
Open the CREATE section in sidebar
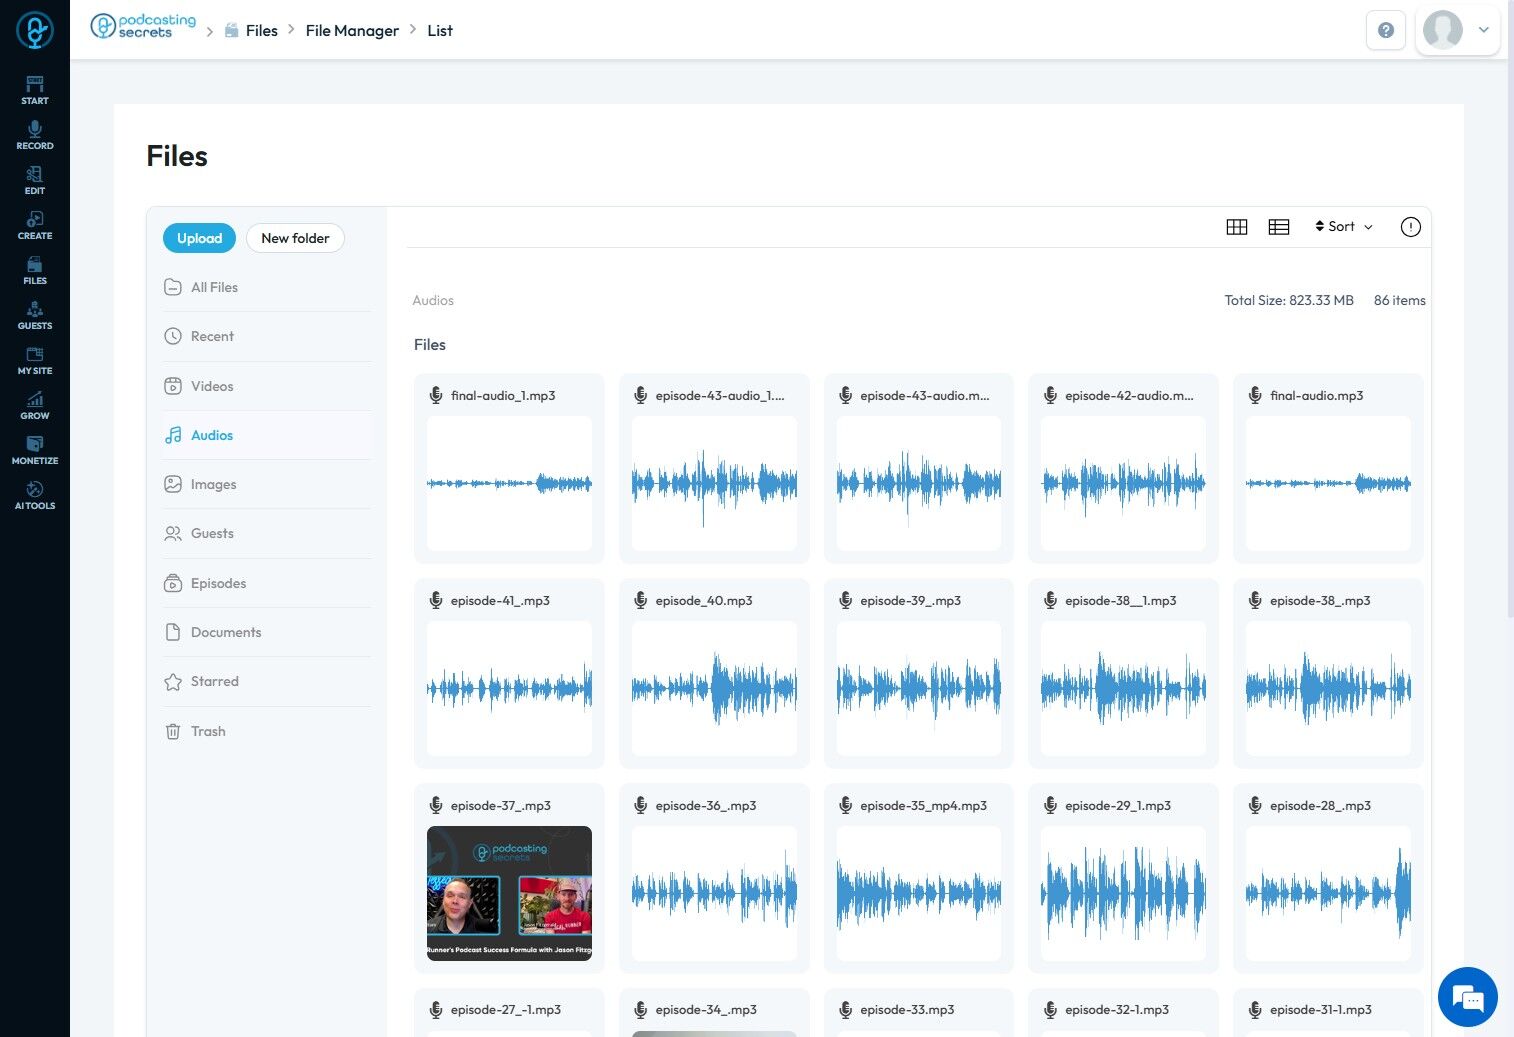[35, 225]
